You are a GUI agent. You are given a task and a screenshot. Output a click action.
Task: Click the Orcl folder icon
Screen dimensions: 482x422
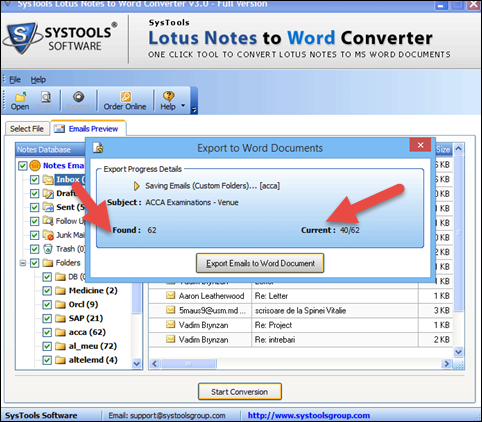pyautogui.click(x=60, y=305)
